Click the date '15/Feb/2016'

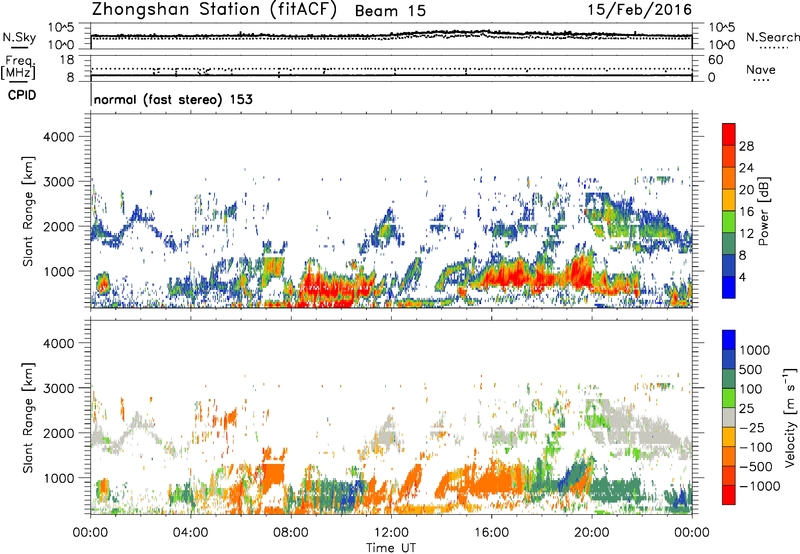tap(640, 10)
